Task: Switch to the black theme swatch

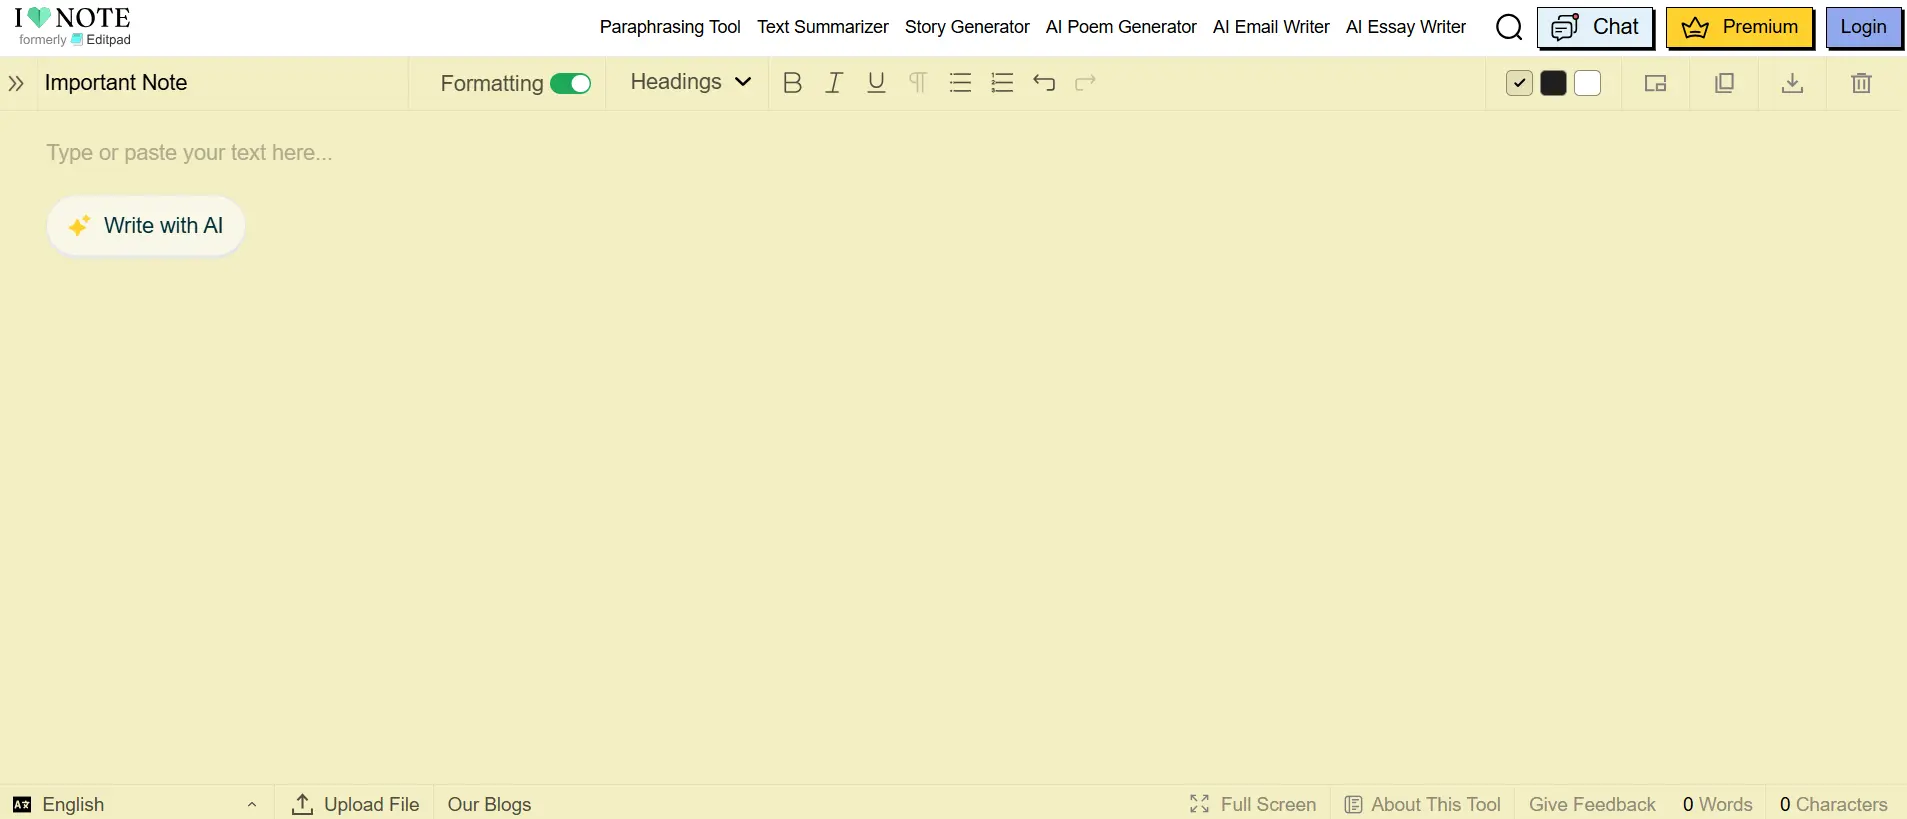Action: point(1553,83)
